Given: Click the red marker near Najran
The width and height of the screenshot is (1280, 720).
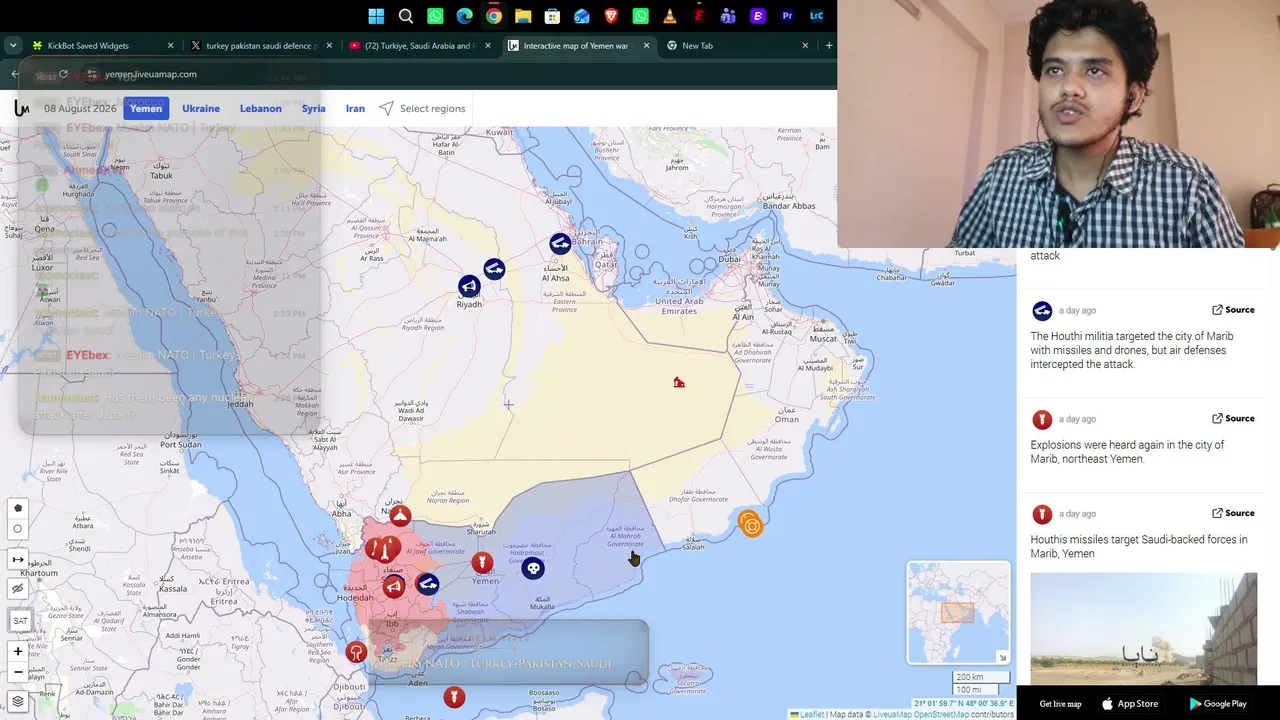Looking at the screenshot, I should pyautogui.click(x=400, y=516).
